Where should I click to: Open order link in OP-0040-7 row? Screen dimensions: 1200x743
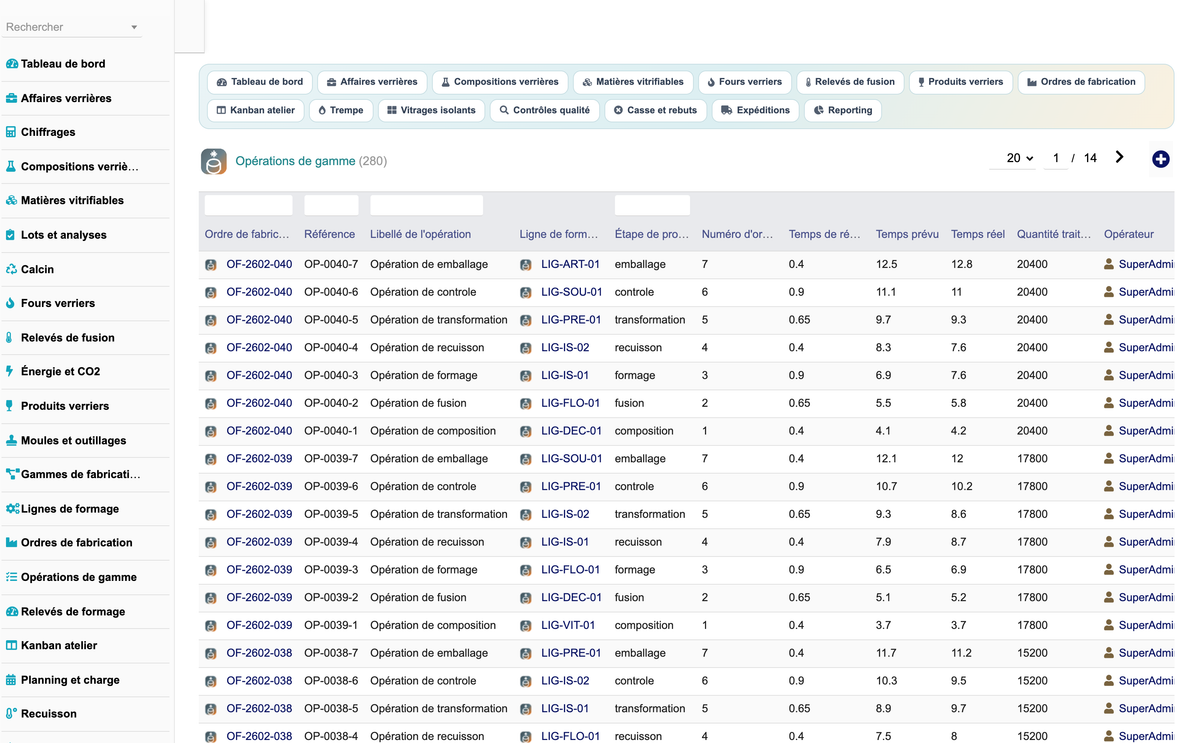tap(259, 265)
